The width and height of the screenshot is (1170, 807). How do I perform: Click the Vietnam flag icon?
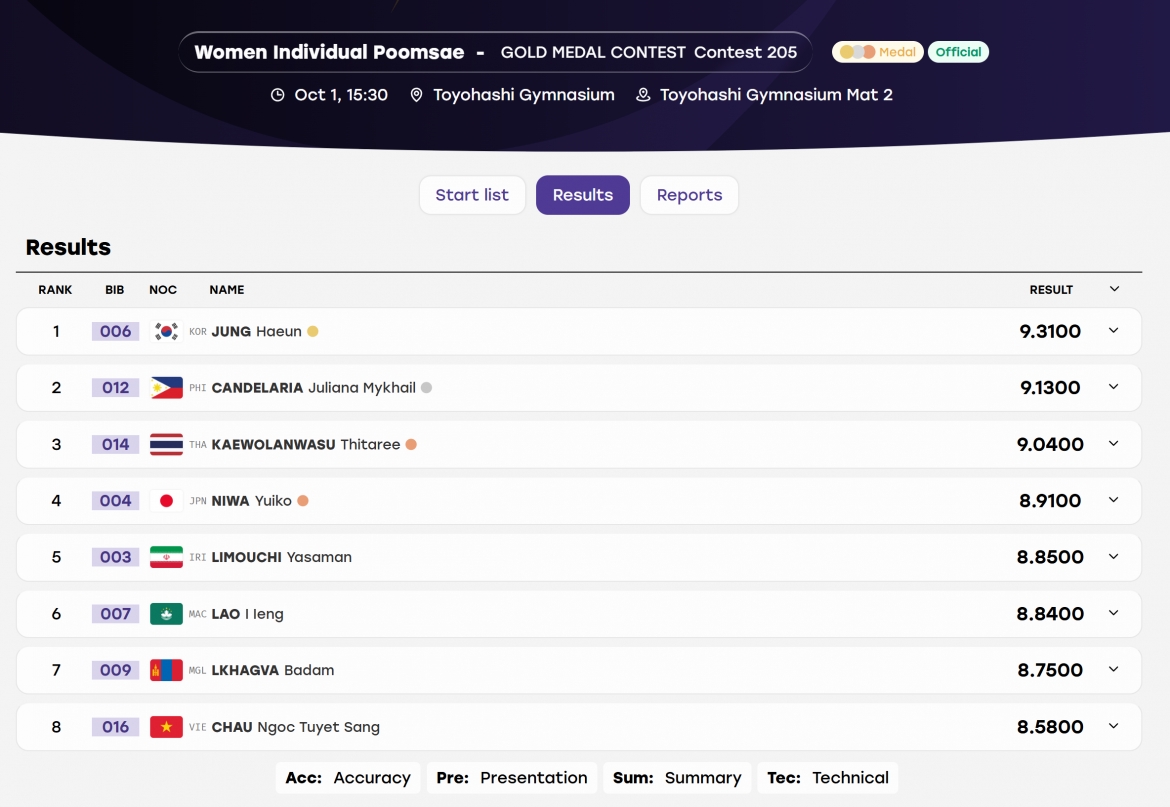166,726
